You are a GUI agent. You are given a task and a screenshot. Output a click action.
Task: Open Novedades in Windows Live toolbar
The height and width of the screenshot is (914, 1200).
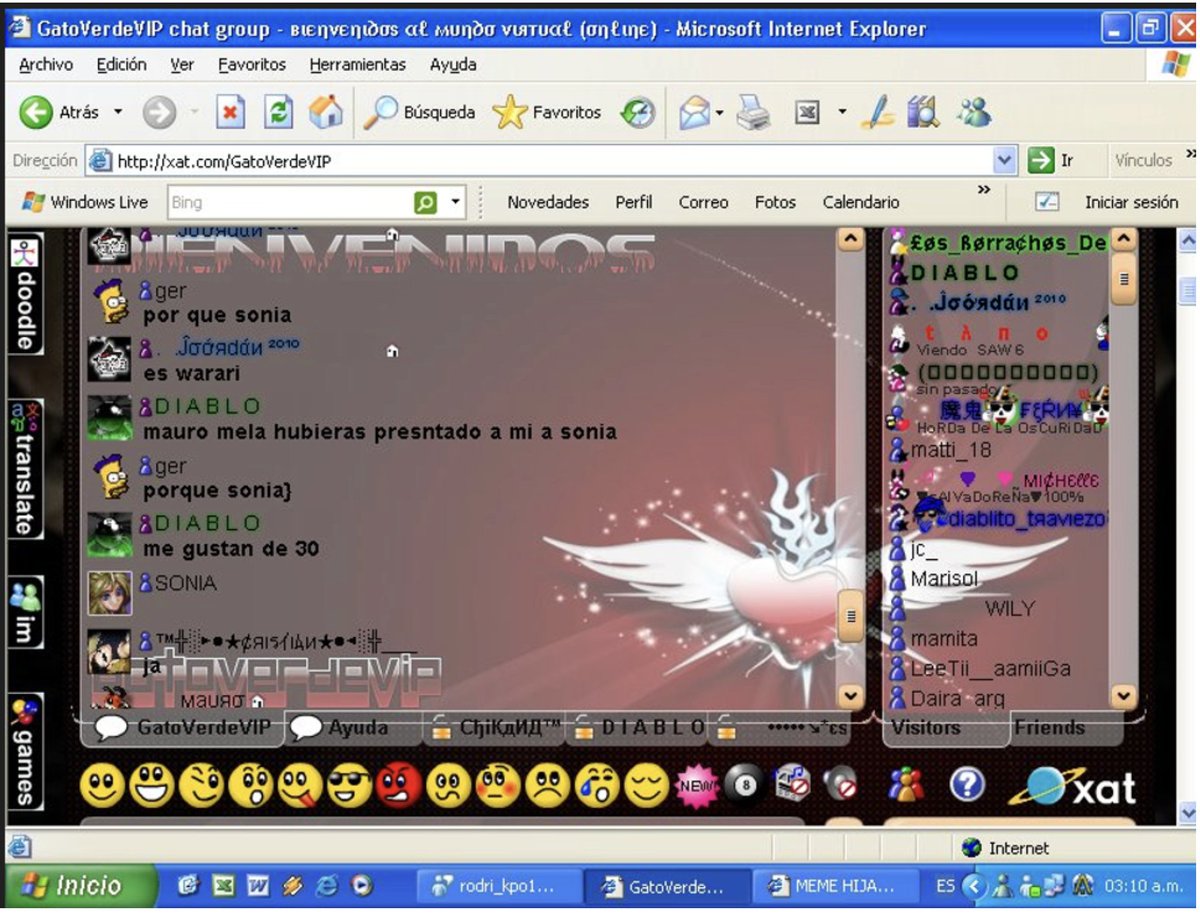(548, 202)
